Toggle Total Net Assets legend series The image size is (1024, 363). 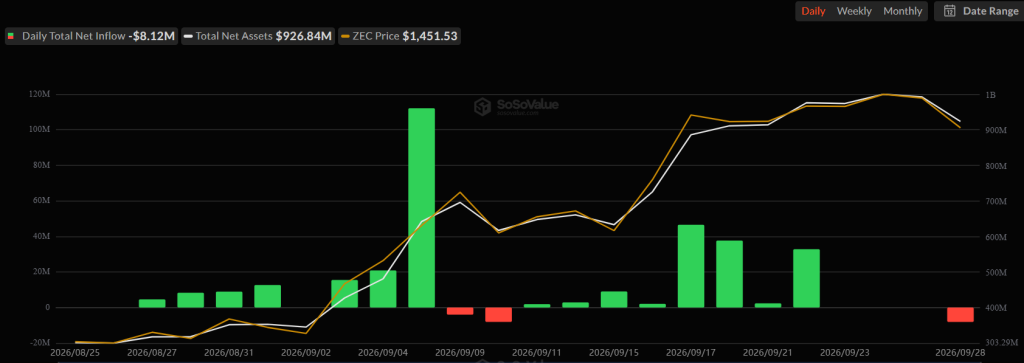coord(258,37)
